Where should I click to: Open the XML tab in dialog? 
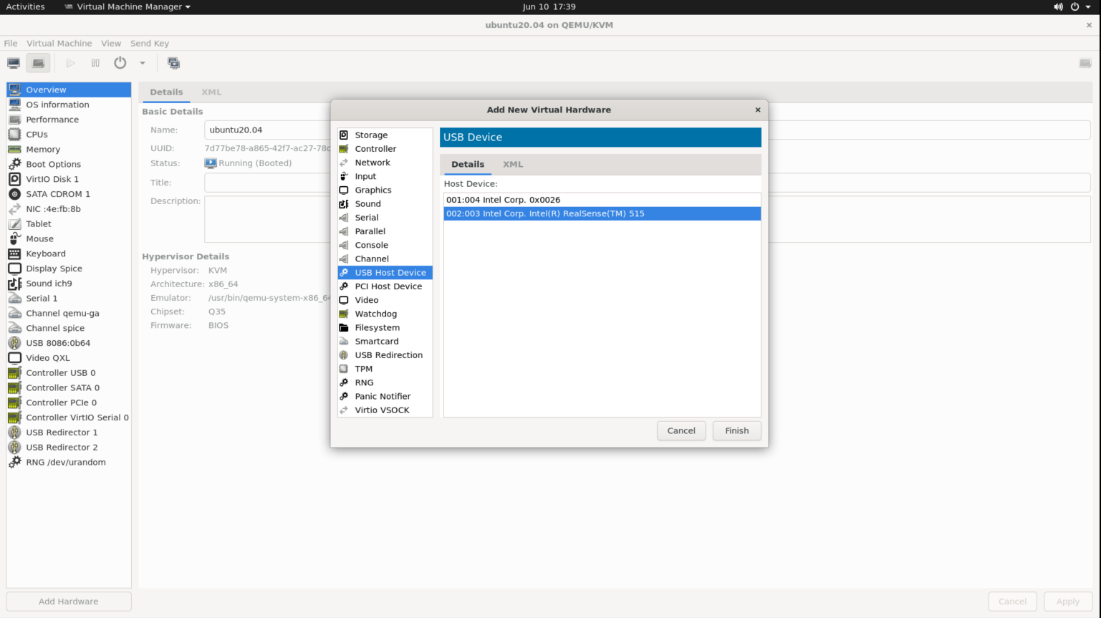(513, 164)
